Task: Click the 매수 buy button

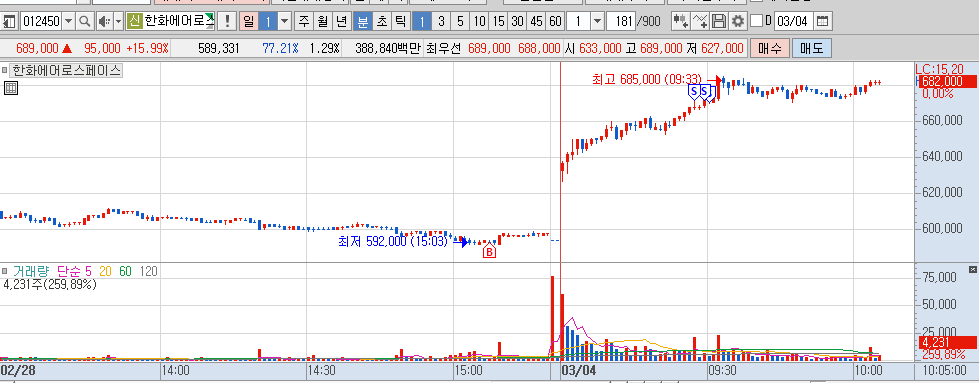Action: [x=770, y=48]
